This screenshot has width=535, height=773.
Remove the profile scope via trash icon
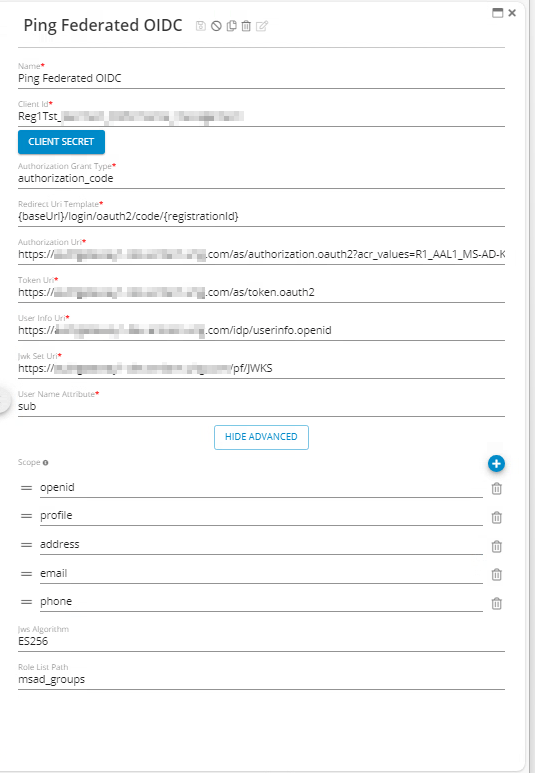[497, 517]
